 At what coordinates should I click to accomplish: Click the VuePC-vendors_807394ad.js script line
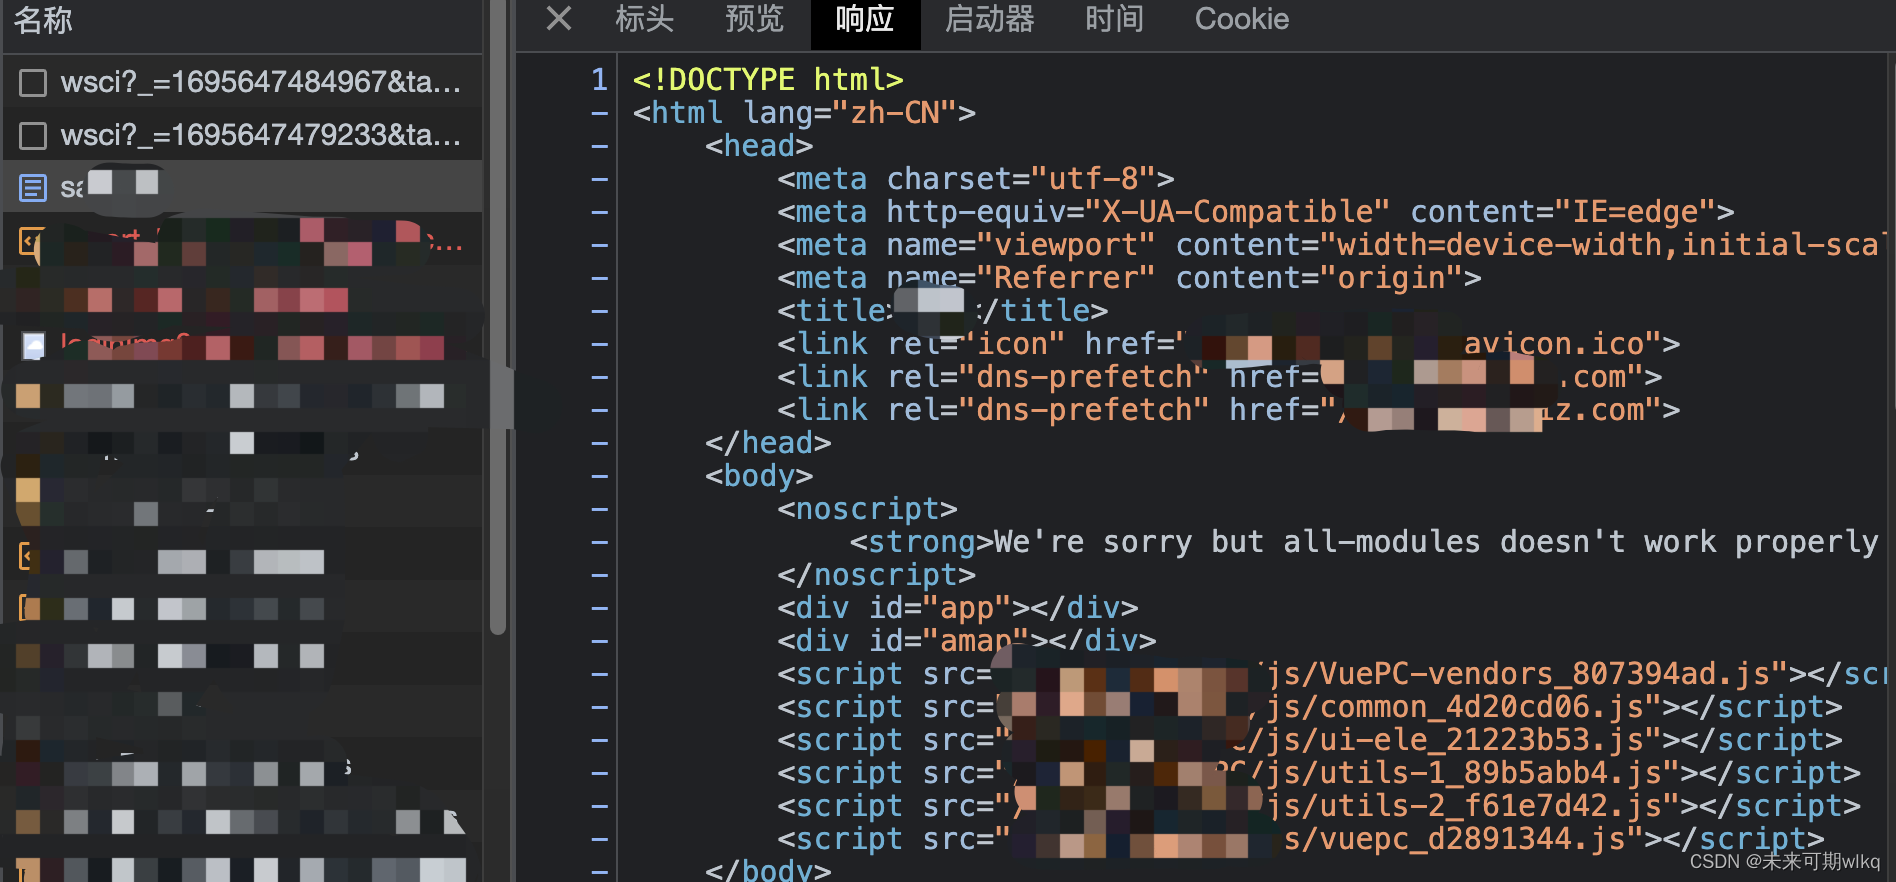[1332, 673]
